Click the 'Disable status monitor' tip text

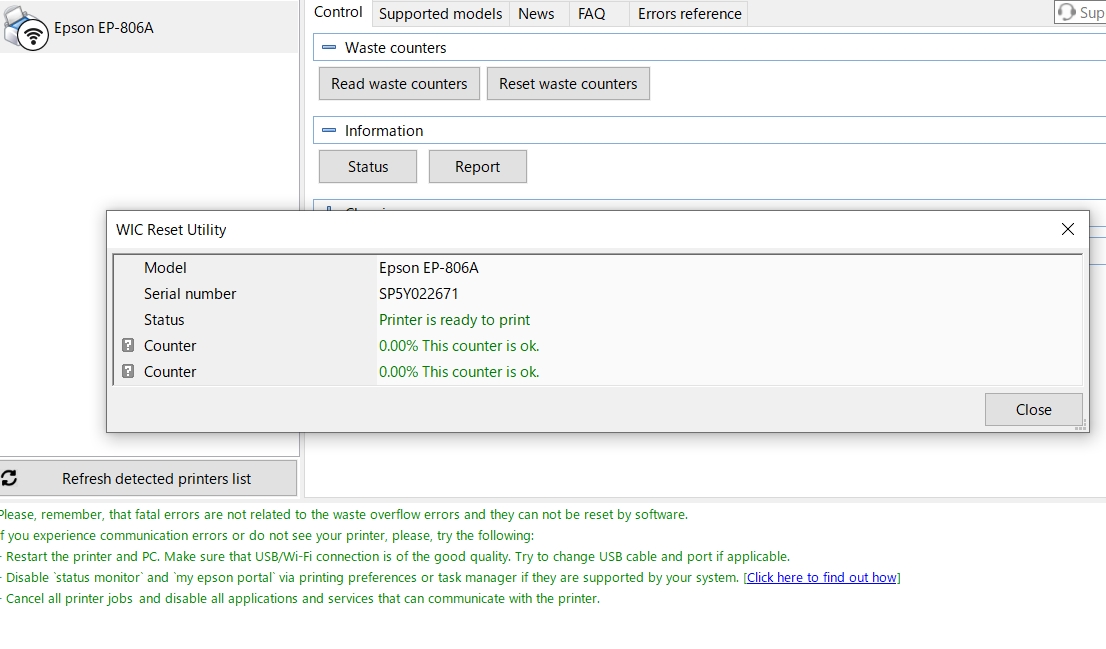370,578
